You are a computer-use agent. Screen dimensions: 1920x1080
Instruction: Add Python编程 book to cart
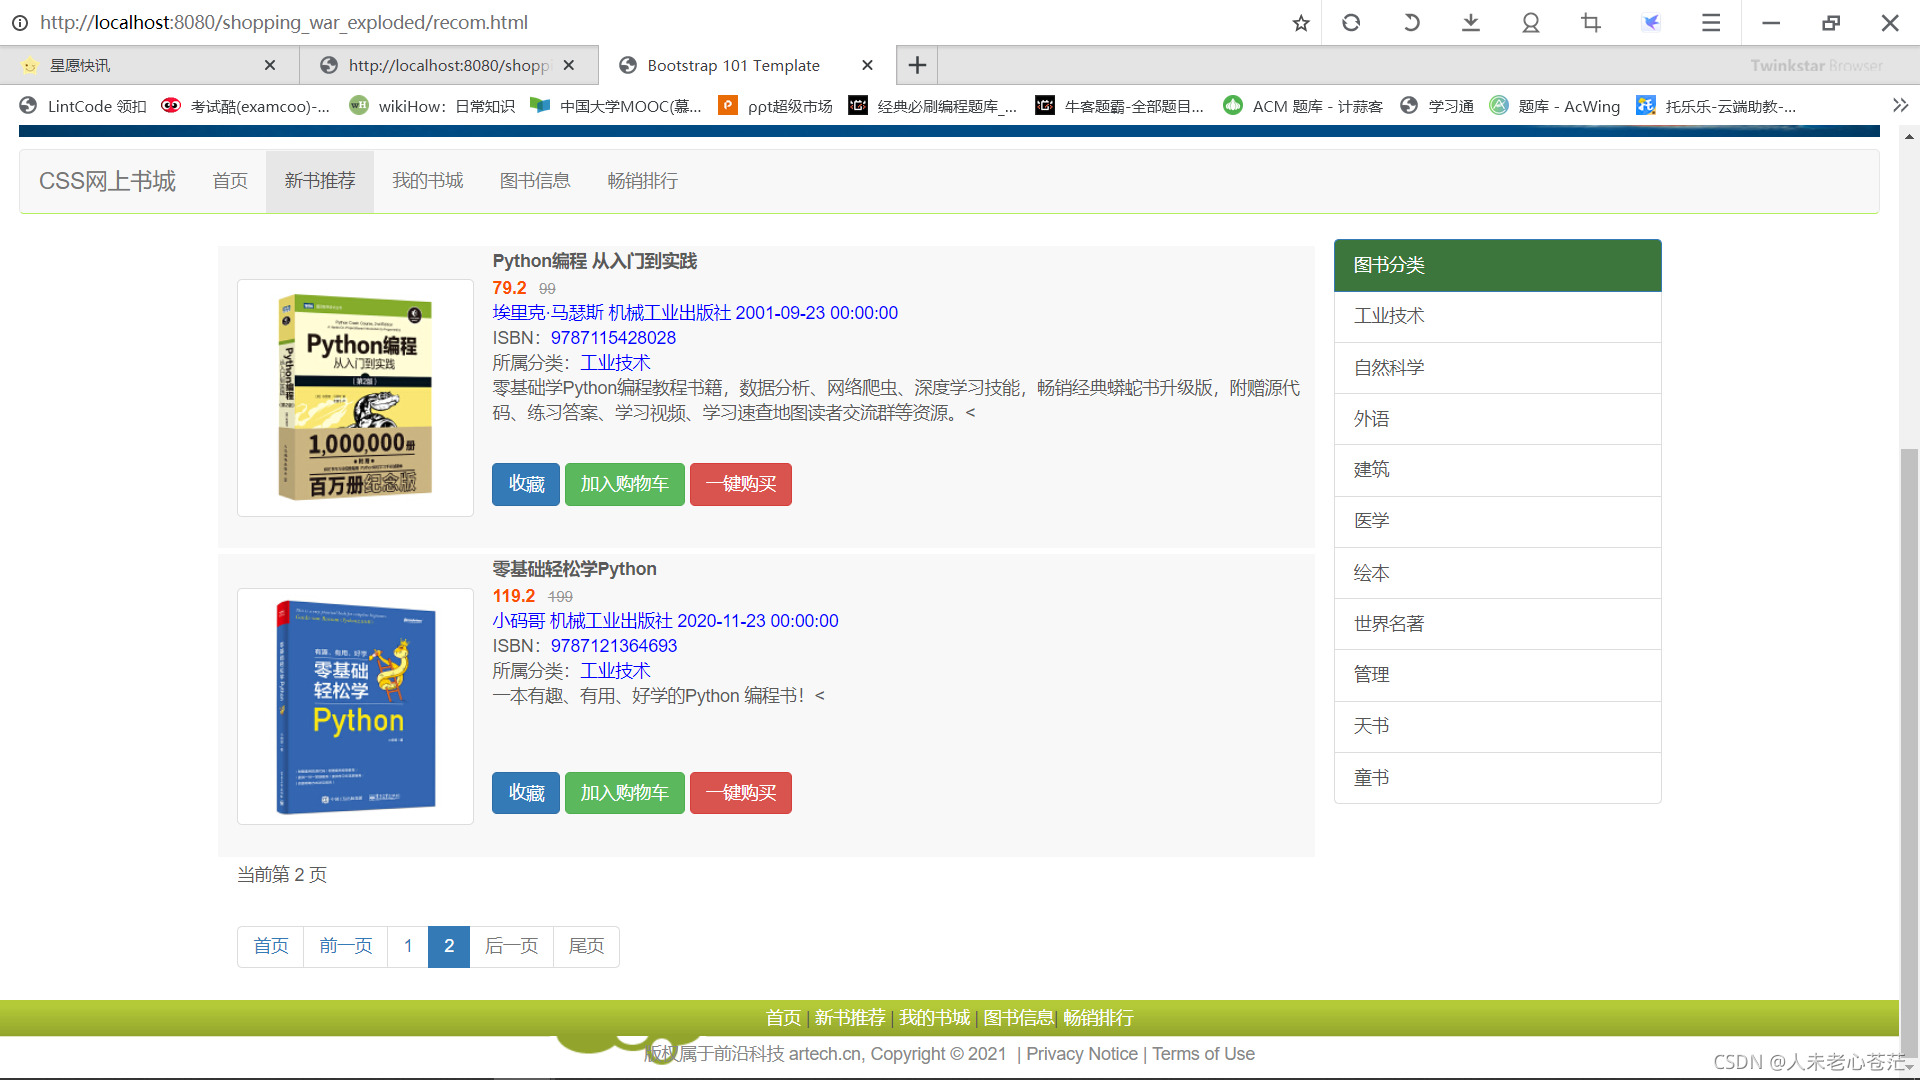tap(624, 485)
